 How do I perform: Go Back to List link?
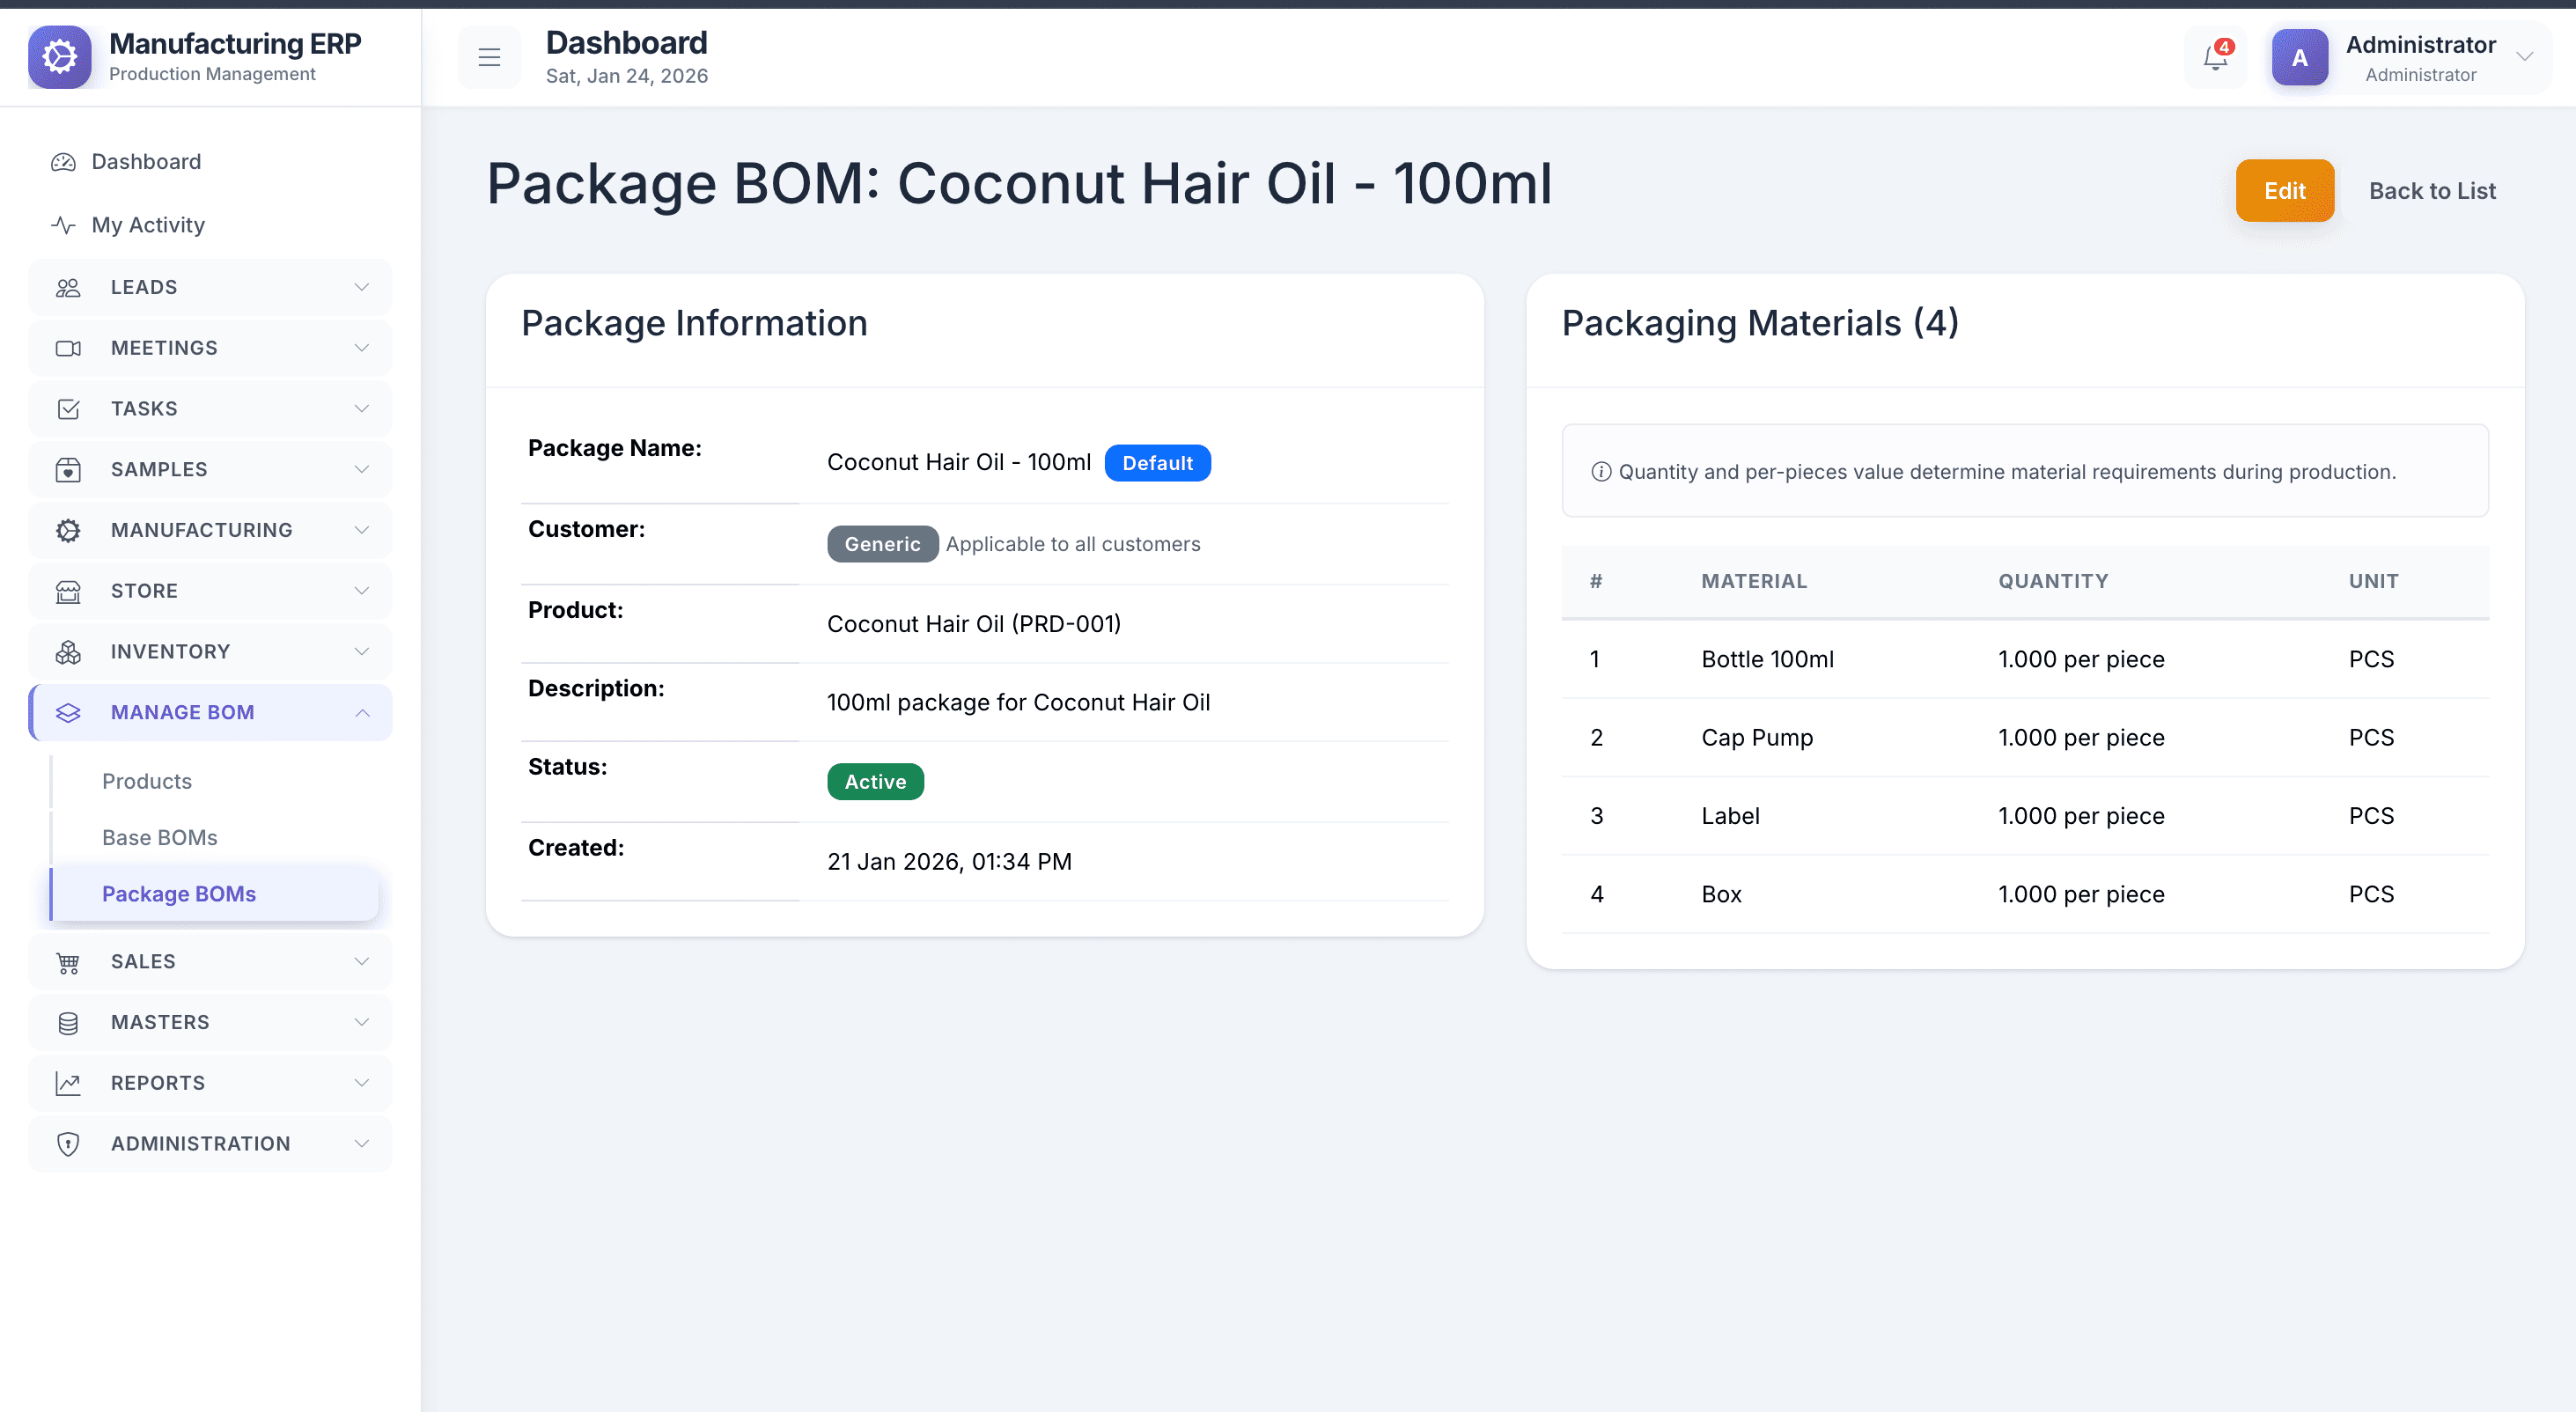2432,191
